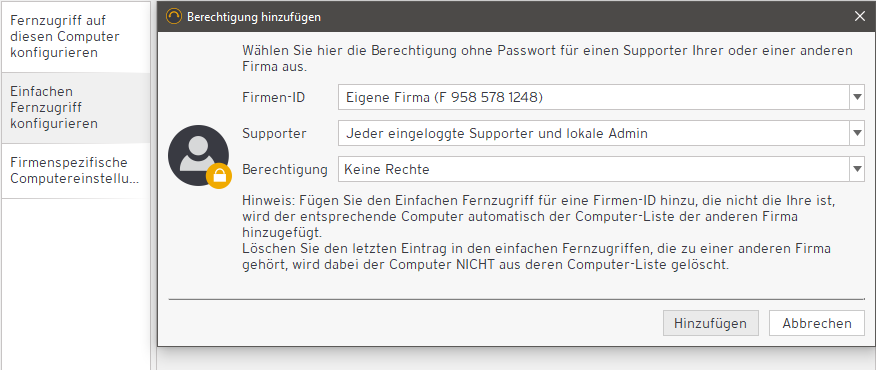
Task: Open Firmenspezifische Computereinstellungen section
Action: [x=75, y=170]
